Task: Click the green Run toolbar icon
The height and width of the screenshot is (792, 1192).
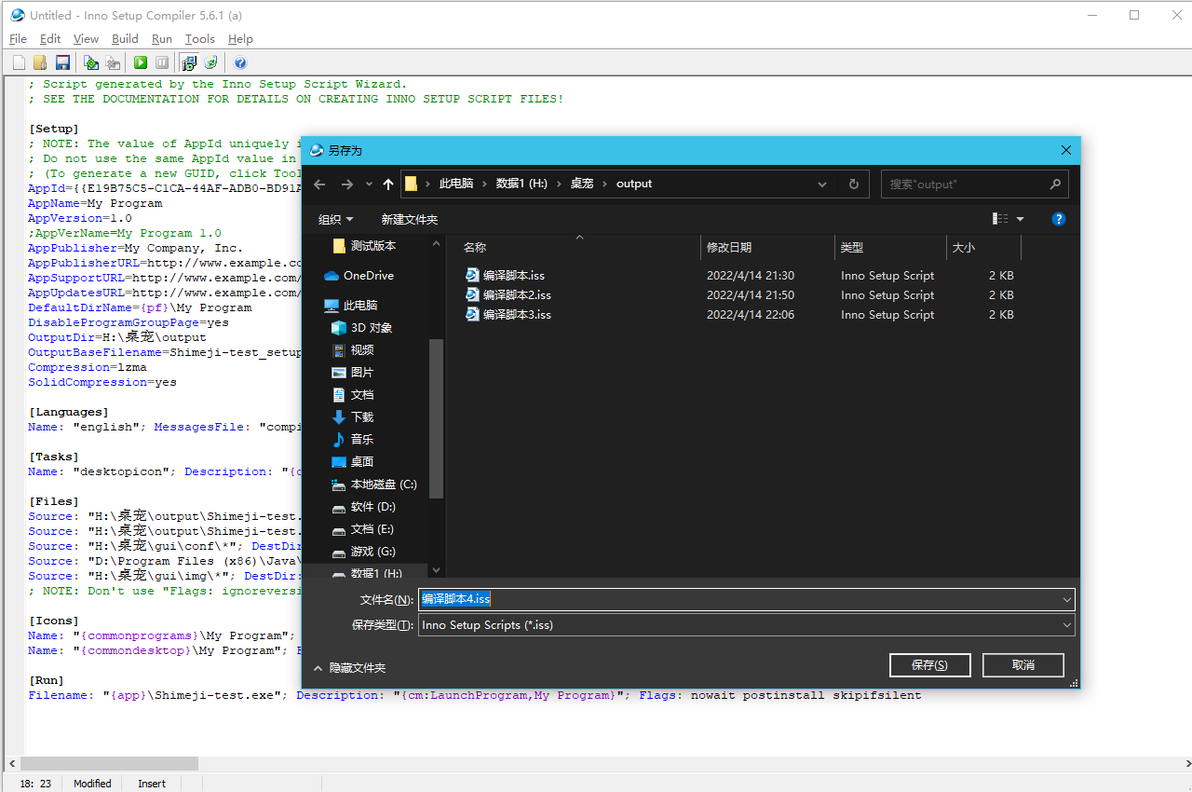Action: pos(141,63)
